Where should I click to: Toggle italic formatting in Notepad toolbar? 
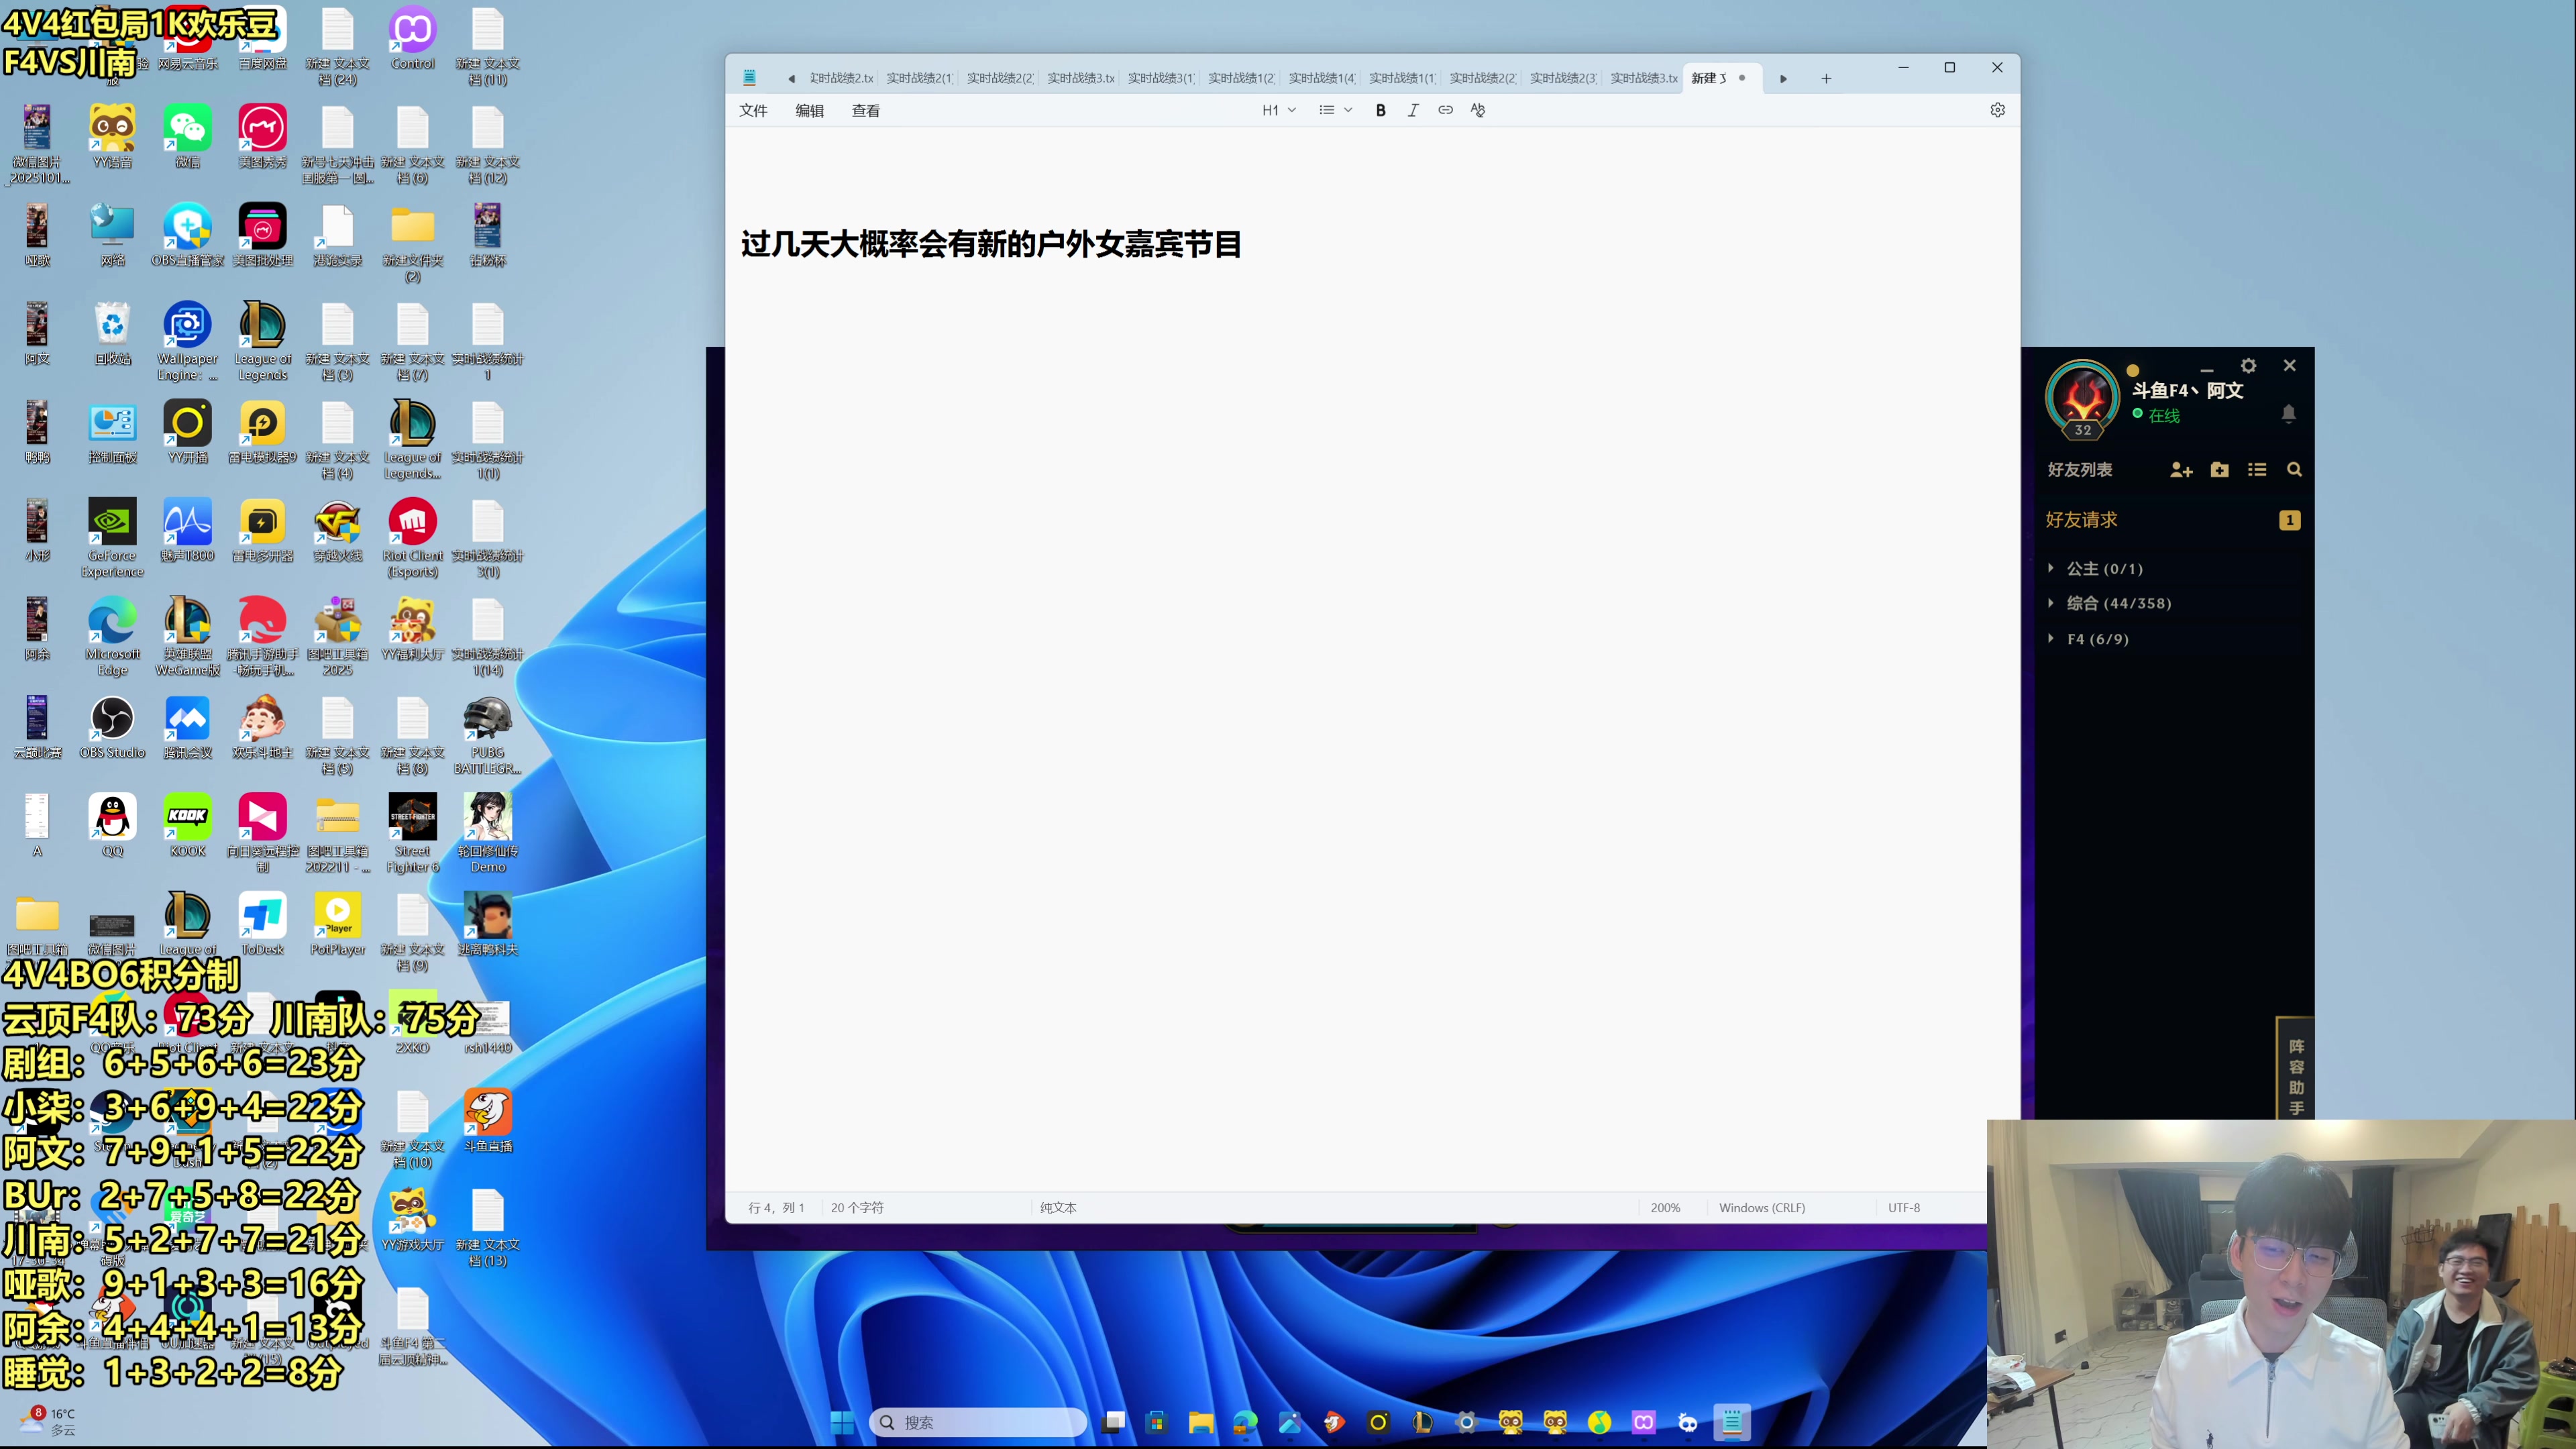pos(1413,110)
